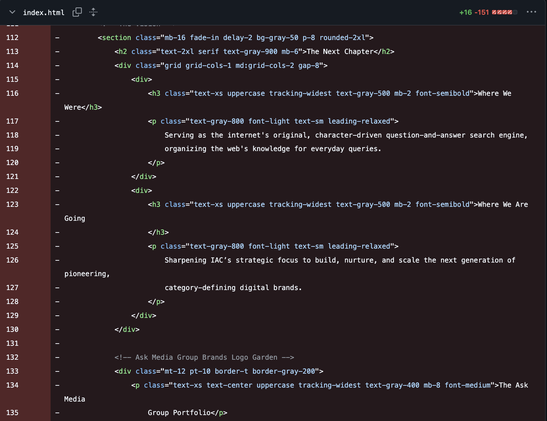Select line number 134
Image resolution: width=547 pixels, height=421 pixels.
coord(13,385)
